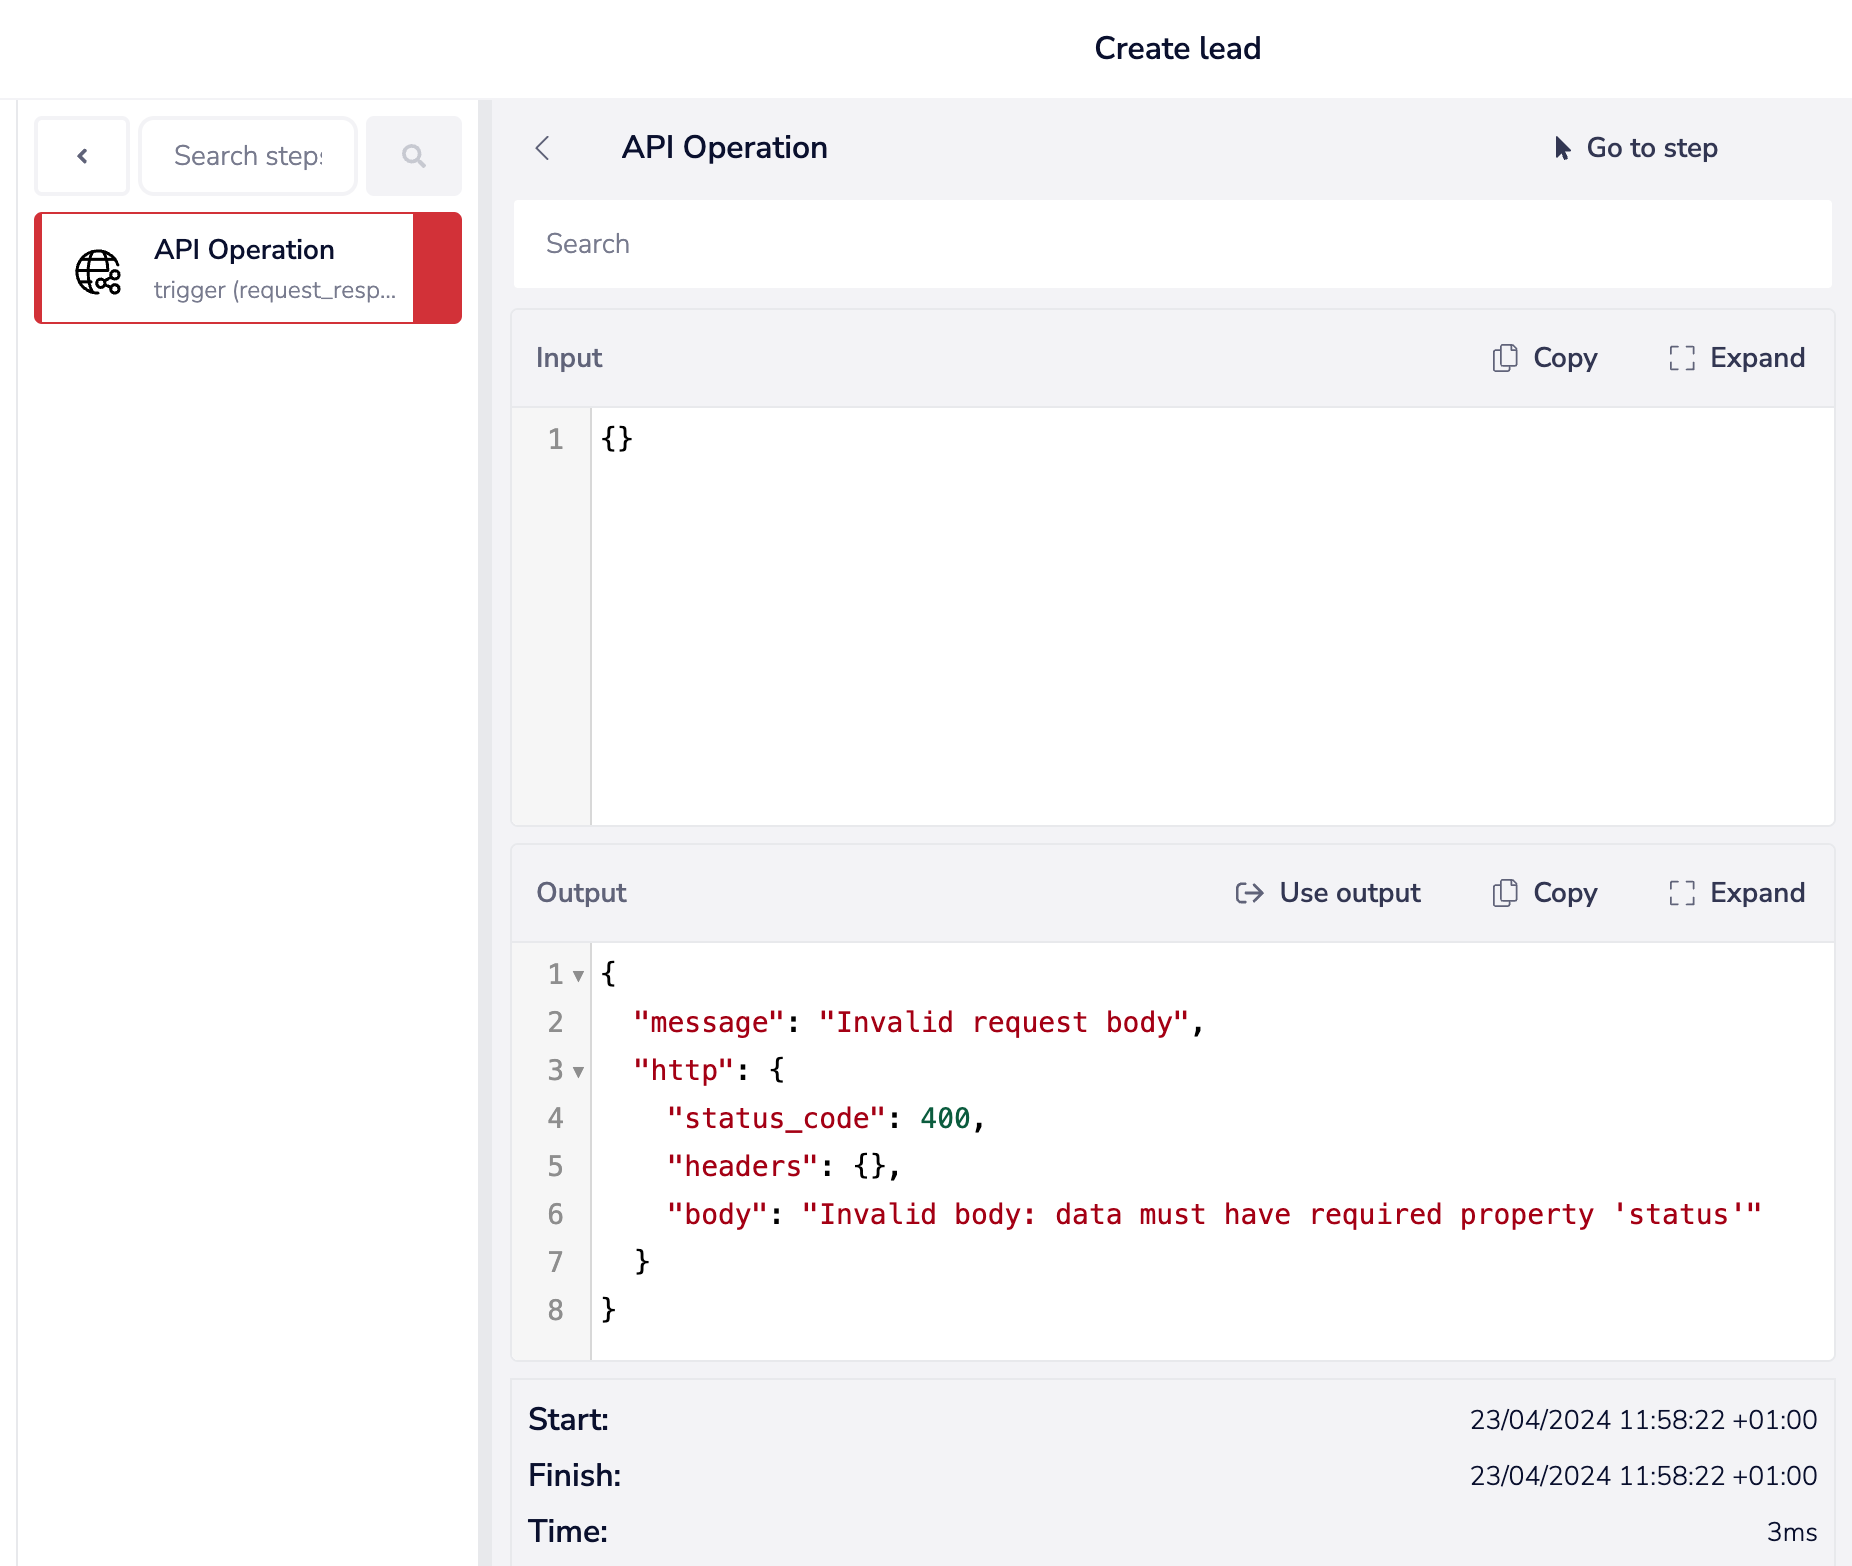Click the Create lead page title

click(1177, 48)
